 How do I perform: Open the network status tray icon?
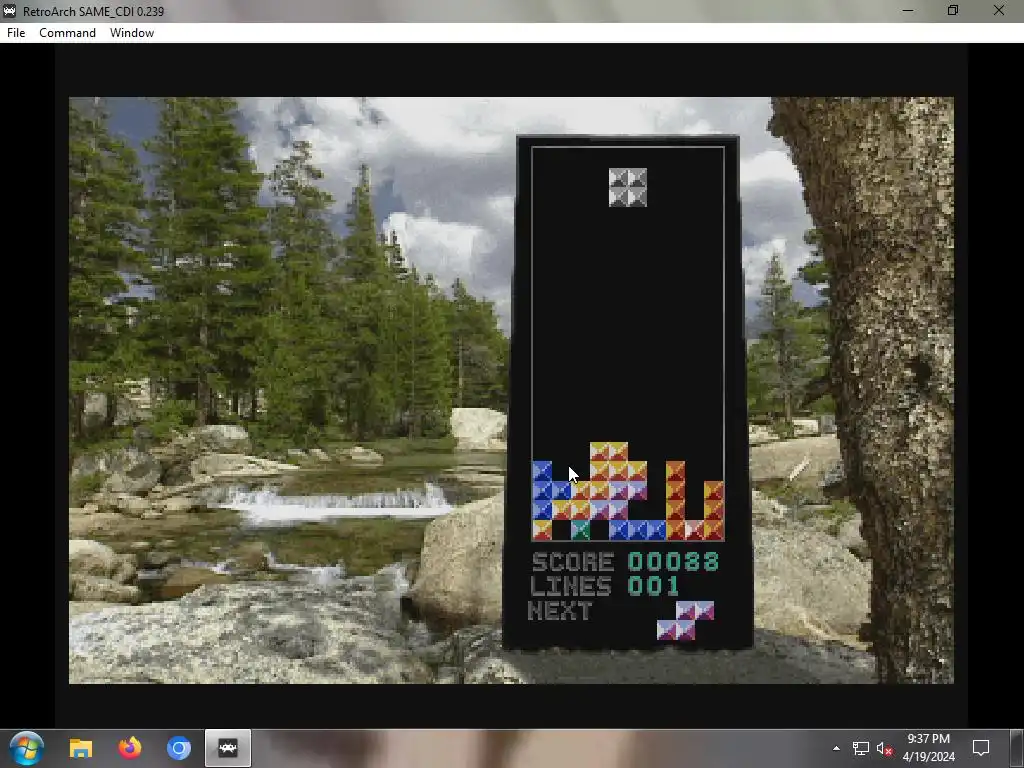[x=861, y=748]
